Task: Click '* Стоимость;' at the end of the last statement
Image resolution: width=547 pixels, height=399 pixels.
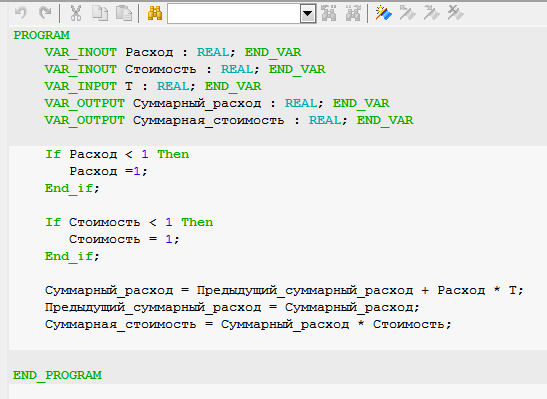Action: 405,324
